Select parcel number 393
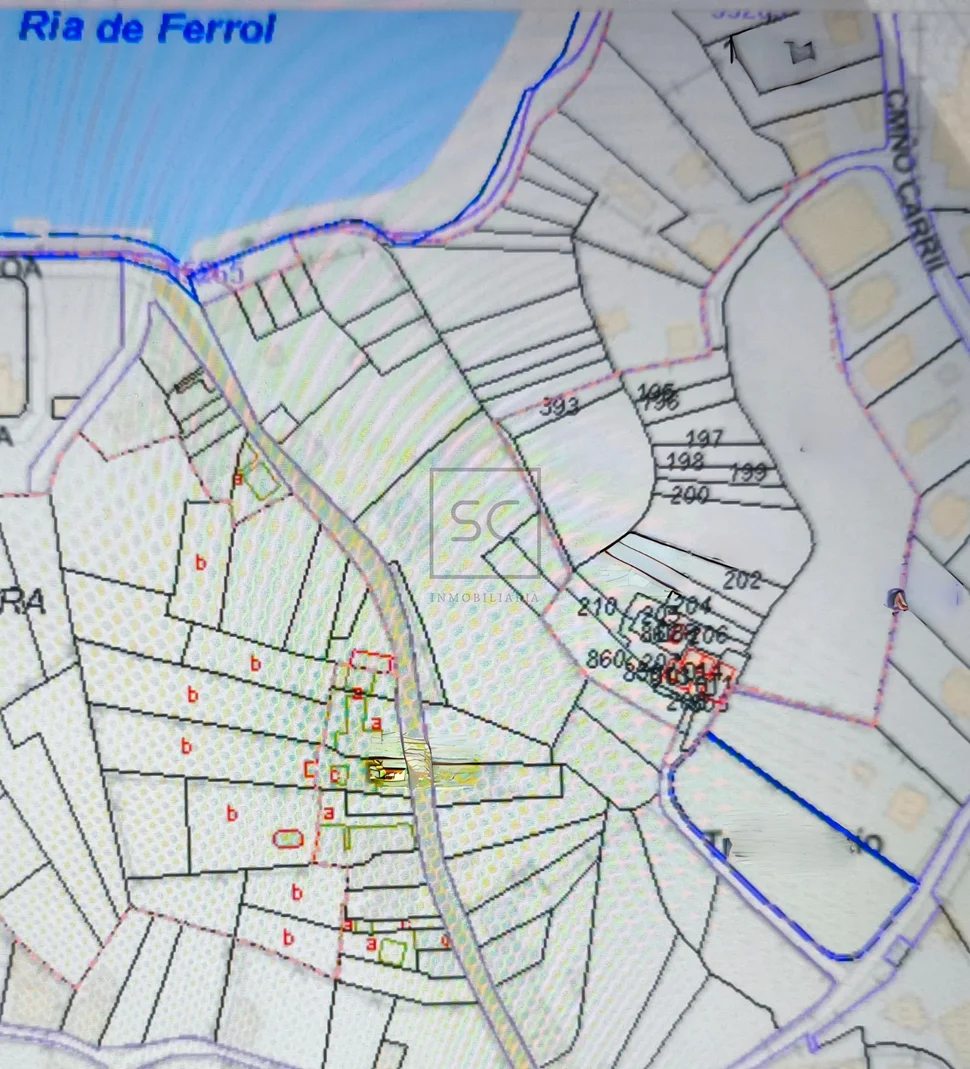 tap(559, 407)
